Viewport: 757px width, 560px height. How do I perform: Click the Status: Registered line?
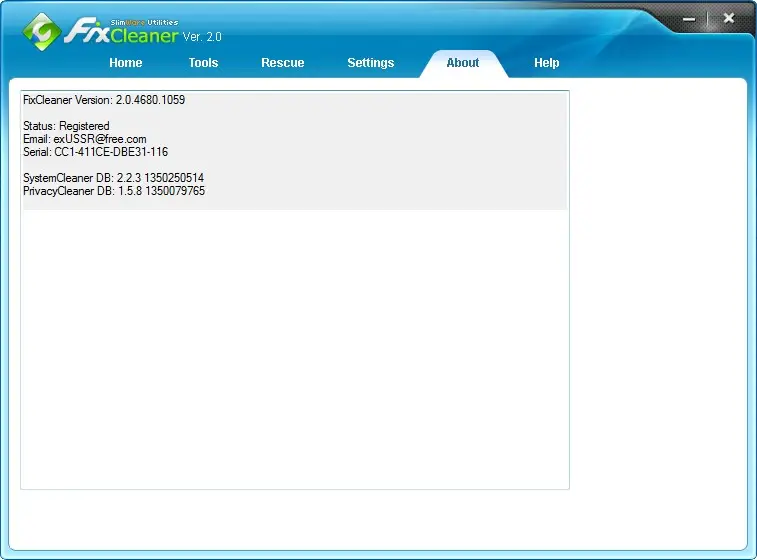66,126
